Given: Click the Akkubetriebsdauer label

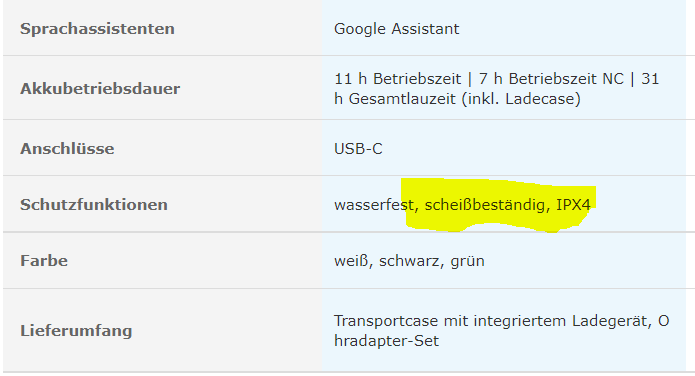Looking at the screenshot, I should click(100, 89).
